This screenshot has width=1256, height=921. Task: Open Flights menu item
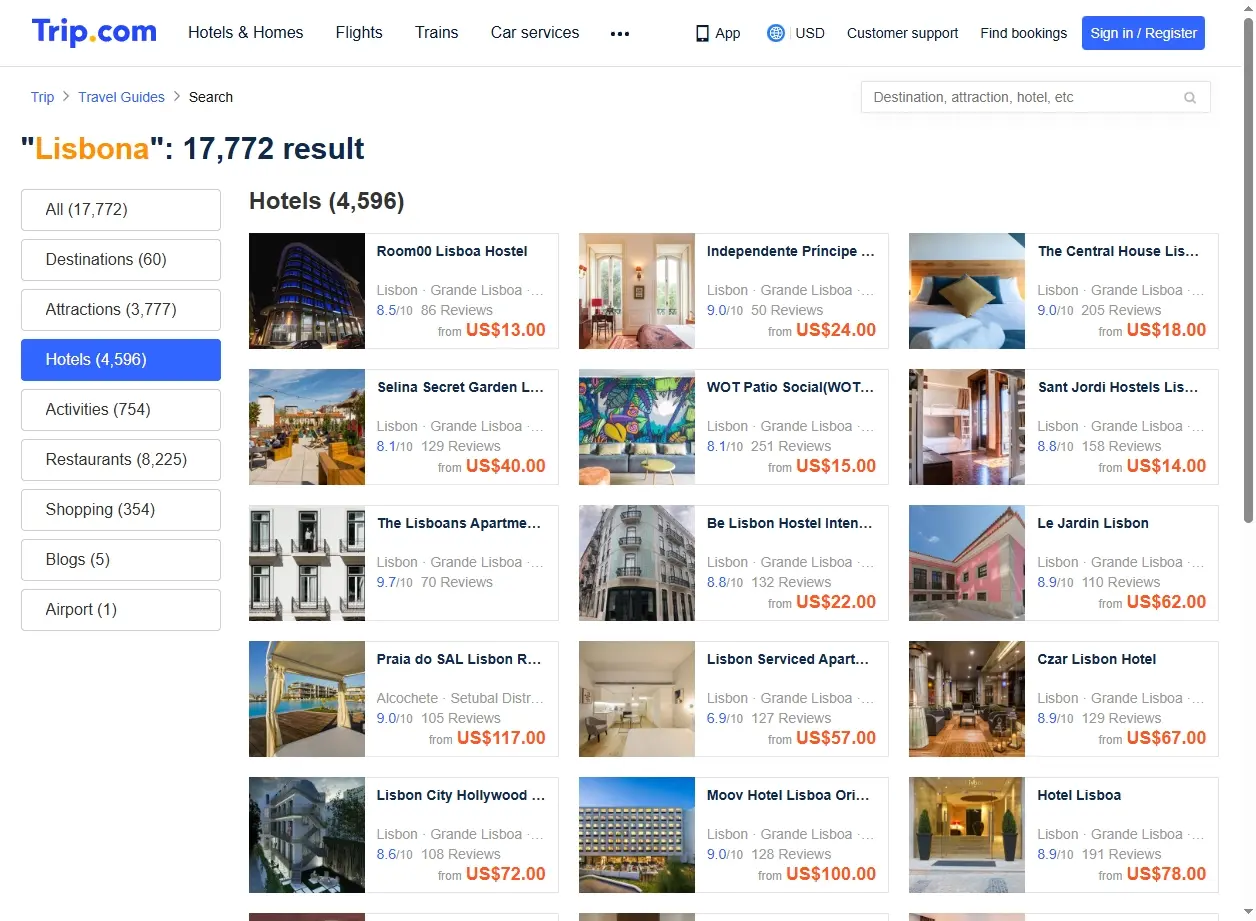pyautogui.click(x=359, y=32)
